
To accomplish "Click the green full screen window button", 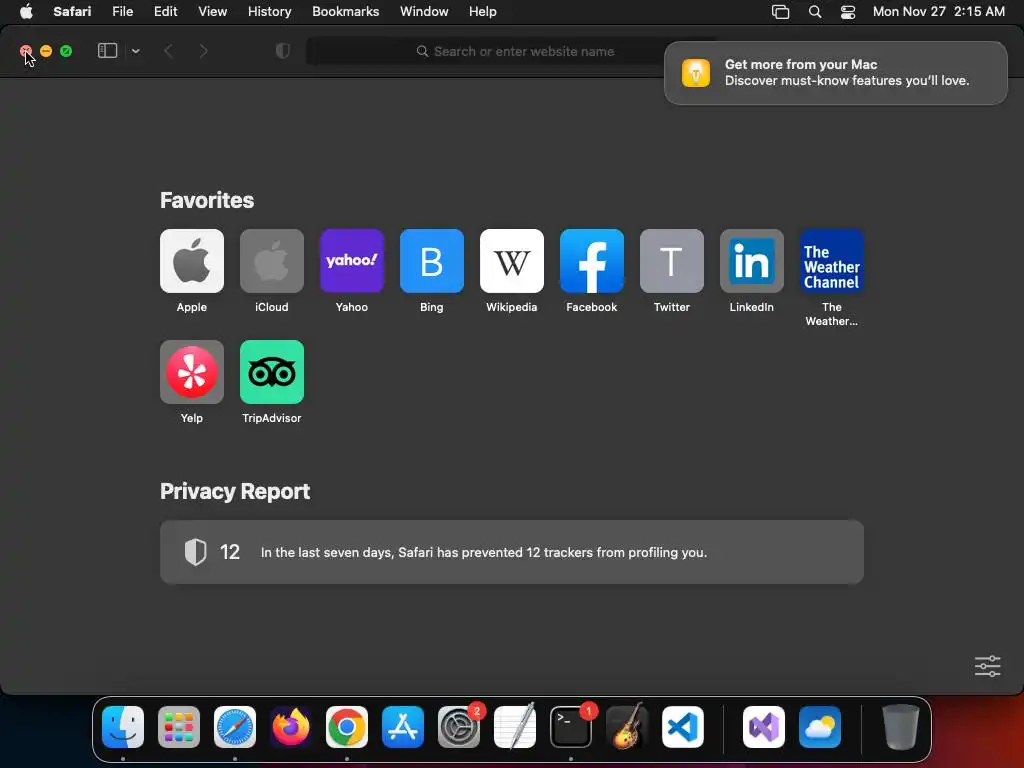I will [x=66, y=51].
